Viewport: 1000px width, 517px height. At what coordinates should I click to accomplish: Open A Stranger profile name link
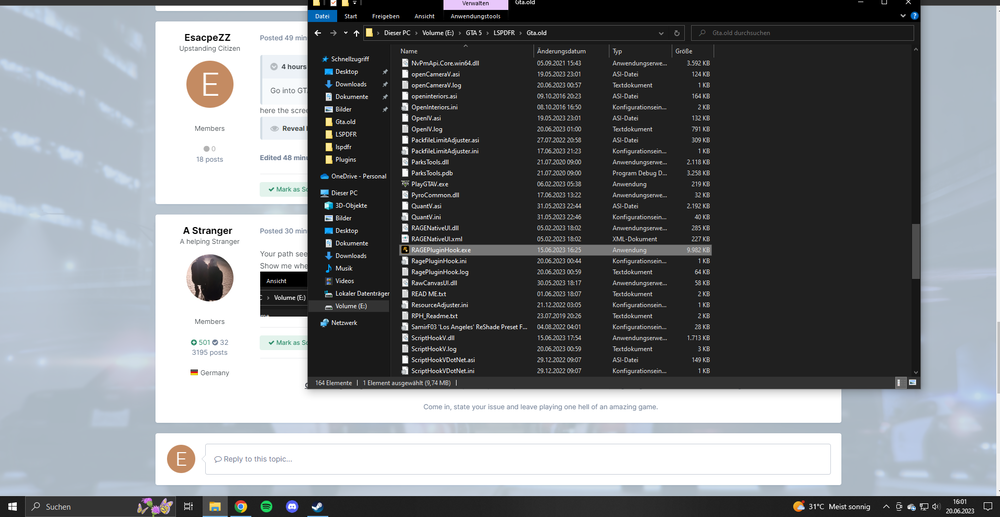207,231
